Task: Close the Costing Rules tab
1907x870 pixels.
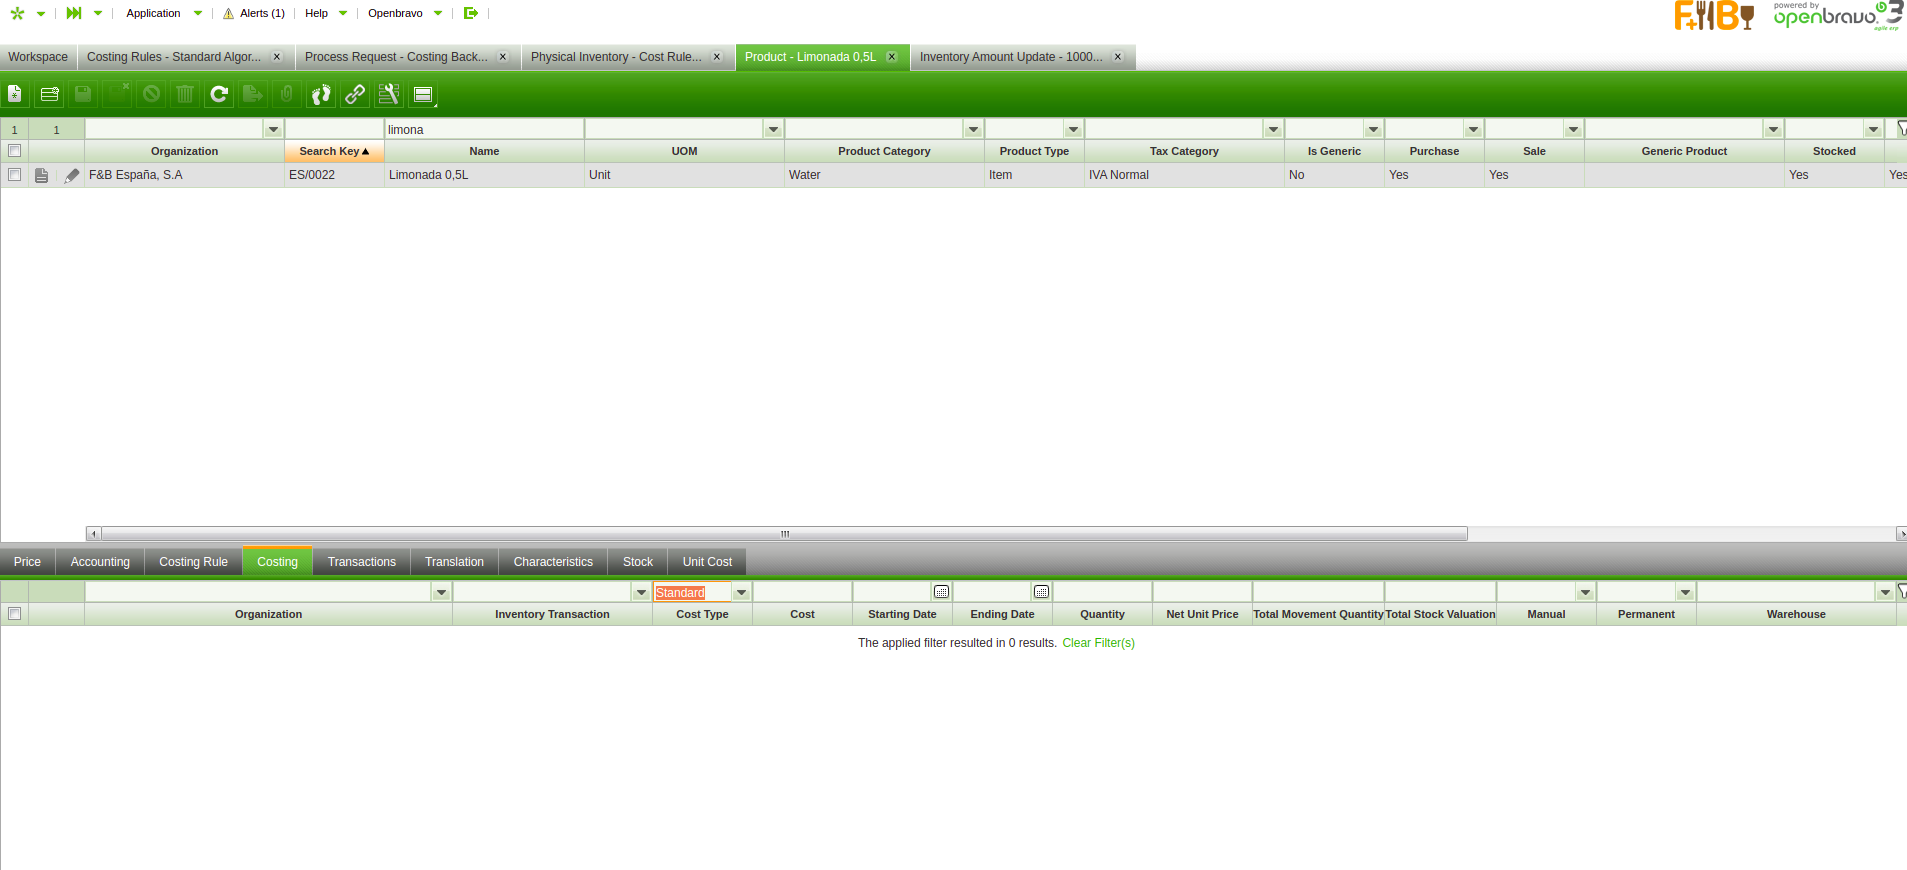Action: (277, 57)
